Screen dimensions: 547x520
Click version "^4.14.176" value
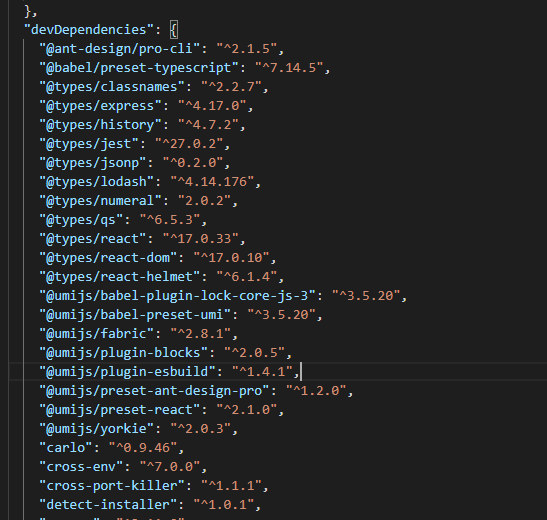tap(212, 182)
